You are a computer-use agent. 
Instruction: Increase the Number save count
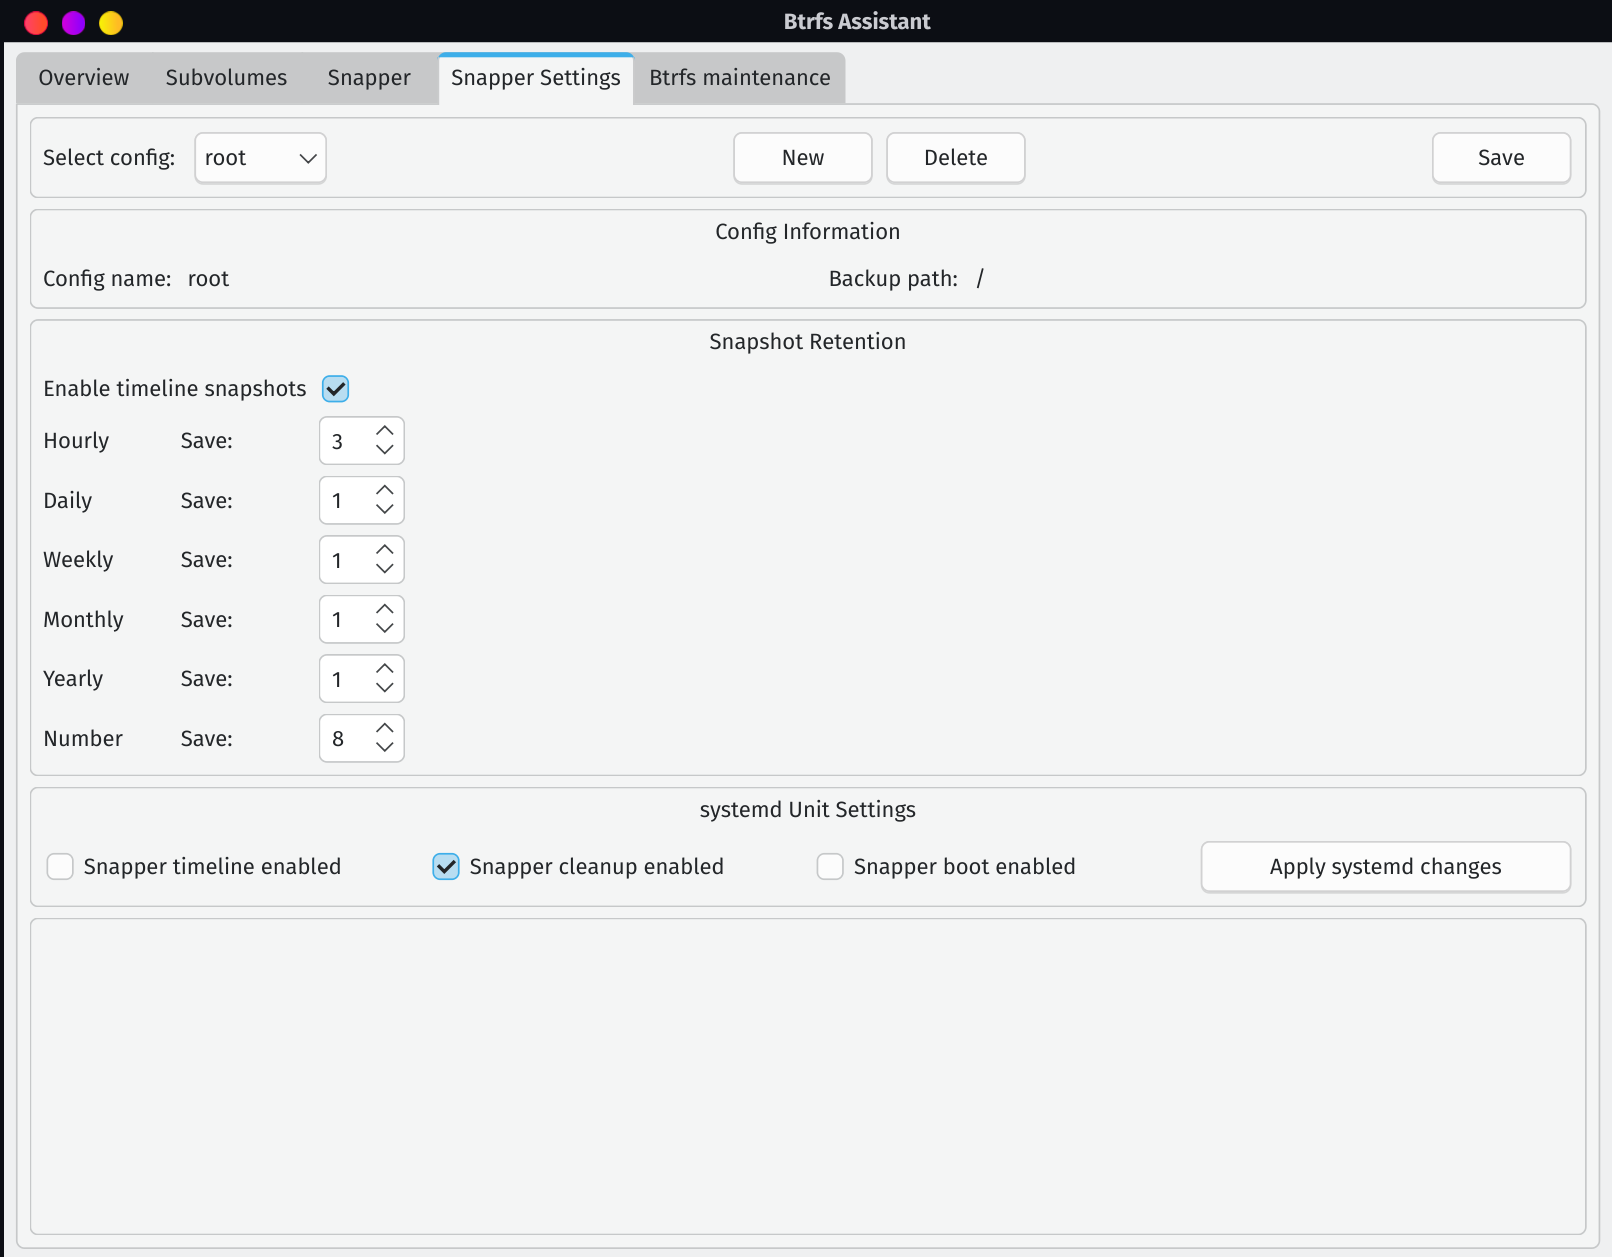click(x=385, y=729)
